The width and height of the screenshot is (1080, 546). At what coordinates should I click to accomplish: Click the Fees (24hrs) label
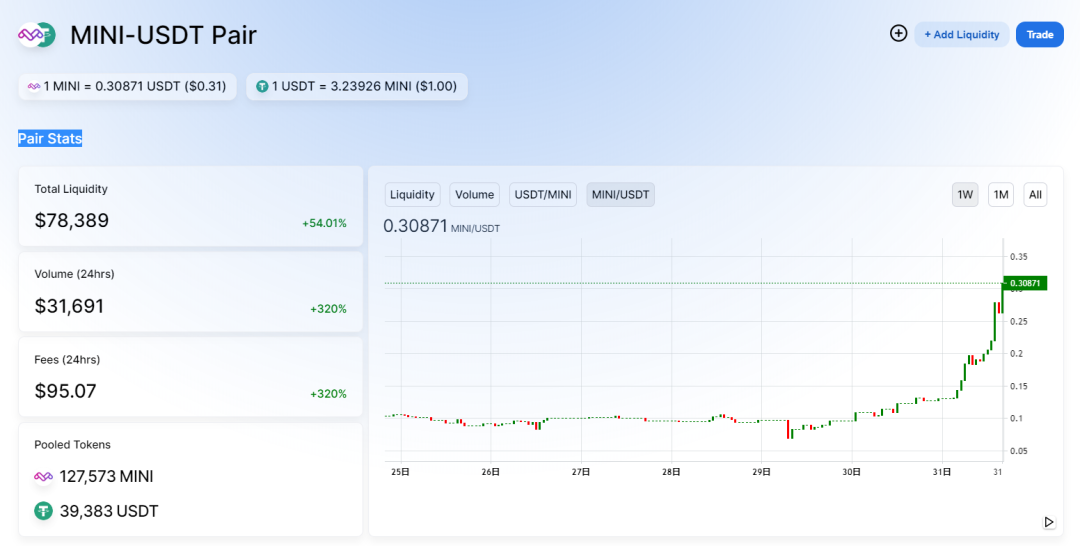67,359
